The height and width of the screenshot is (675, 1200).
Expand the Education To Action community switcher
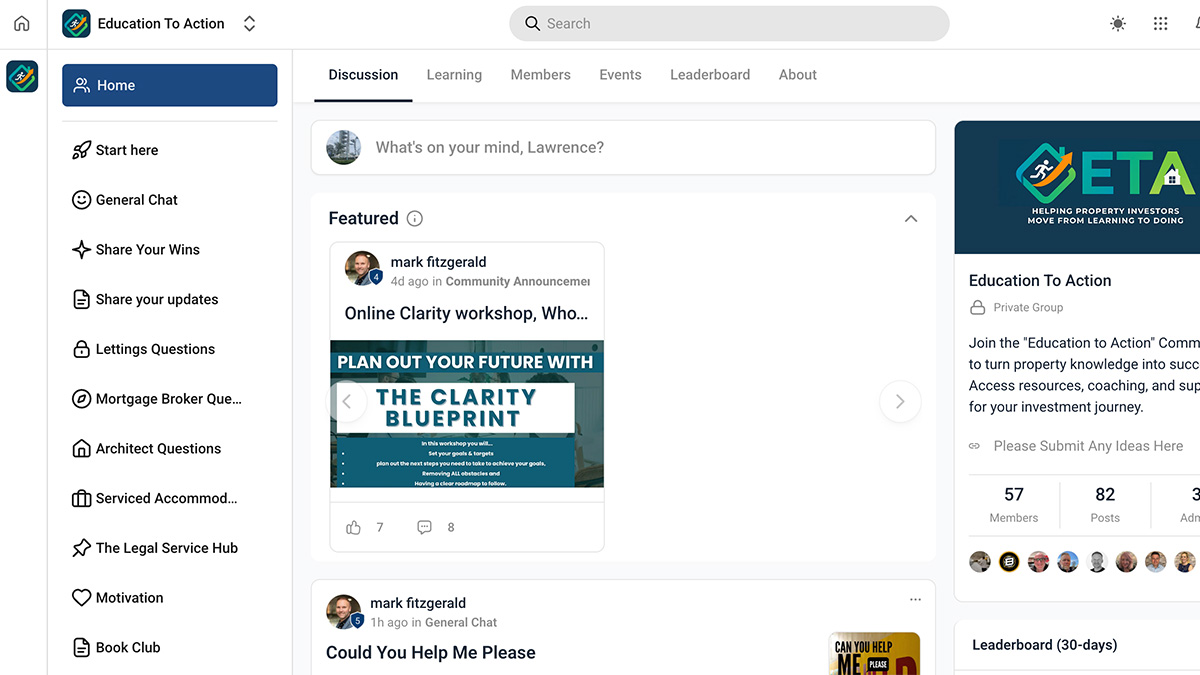coord(248,23)
